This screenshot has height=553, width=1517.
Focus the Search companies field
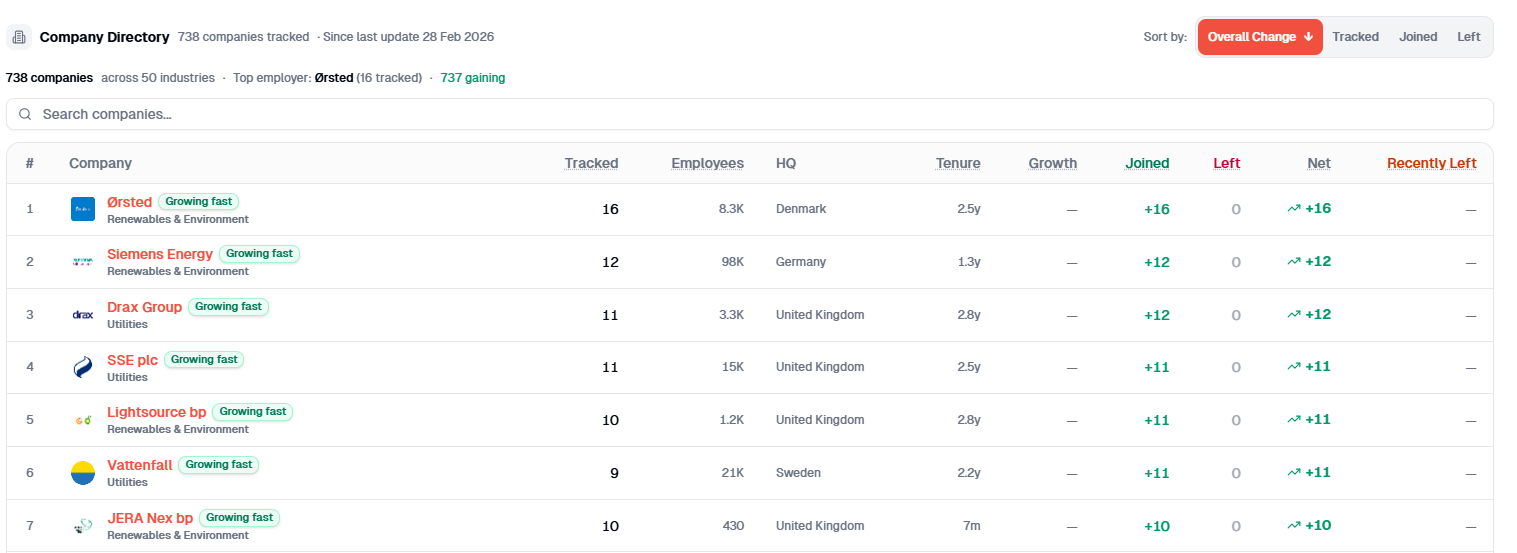(750, 114)
